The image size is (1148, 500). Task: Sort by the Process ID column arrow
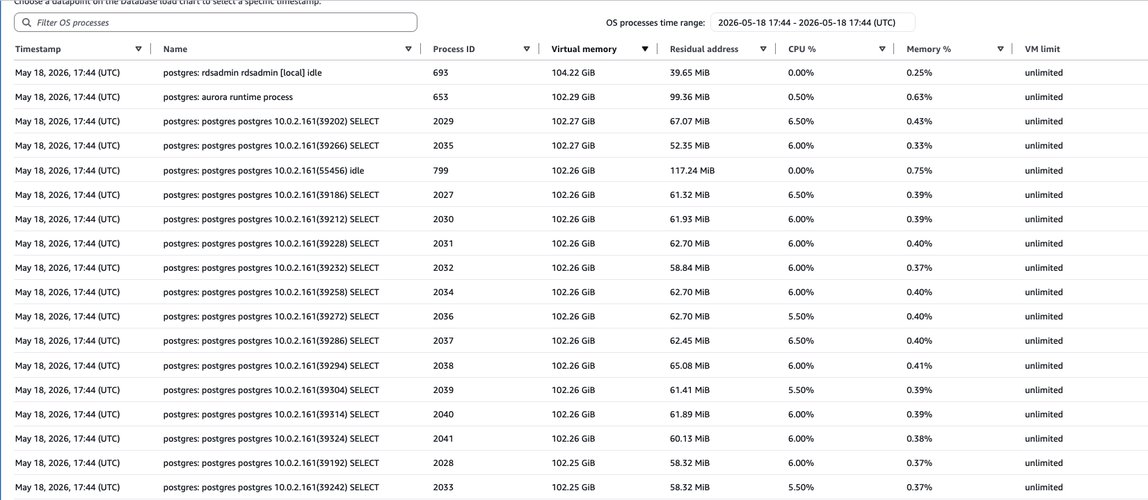tap(526, 49)
